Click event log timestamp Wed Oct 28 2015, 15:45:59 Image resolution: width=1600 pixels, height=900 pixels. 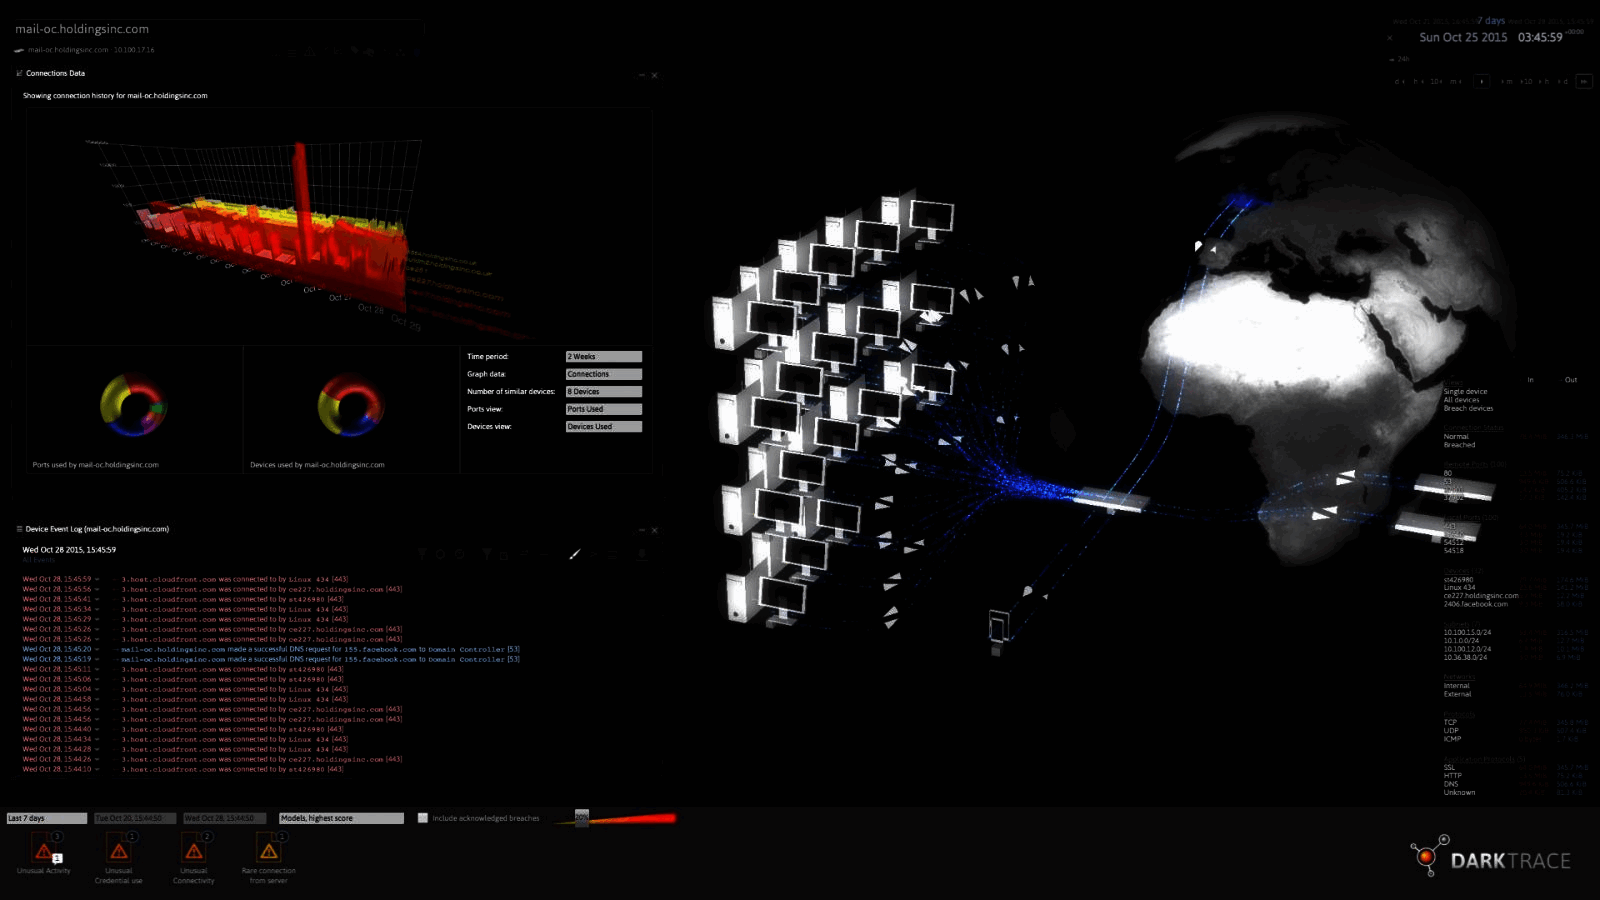(x=69, y=550)
